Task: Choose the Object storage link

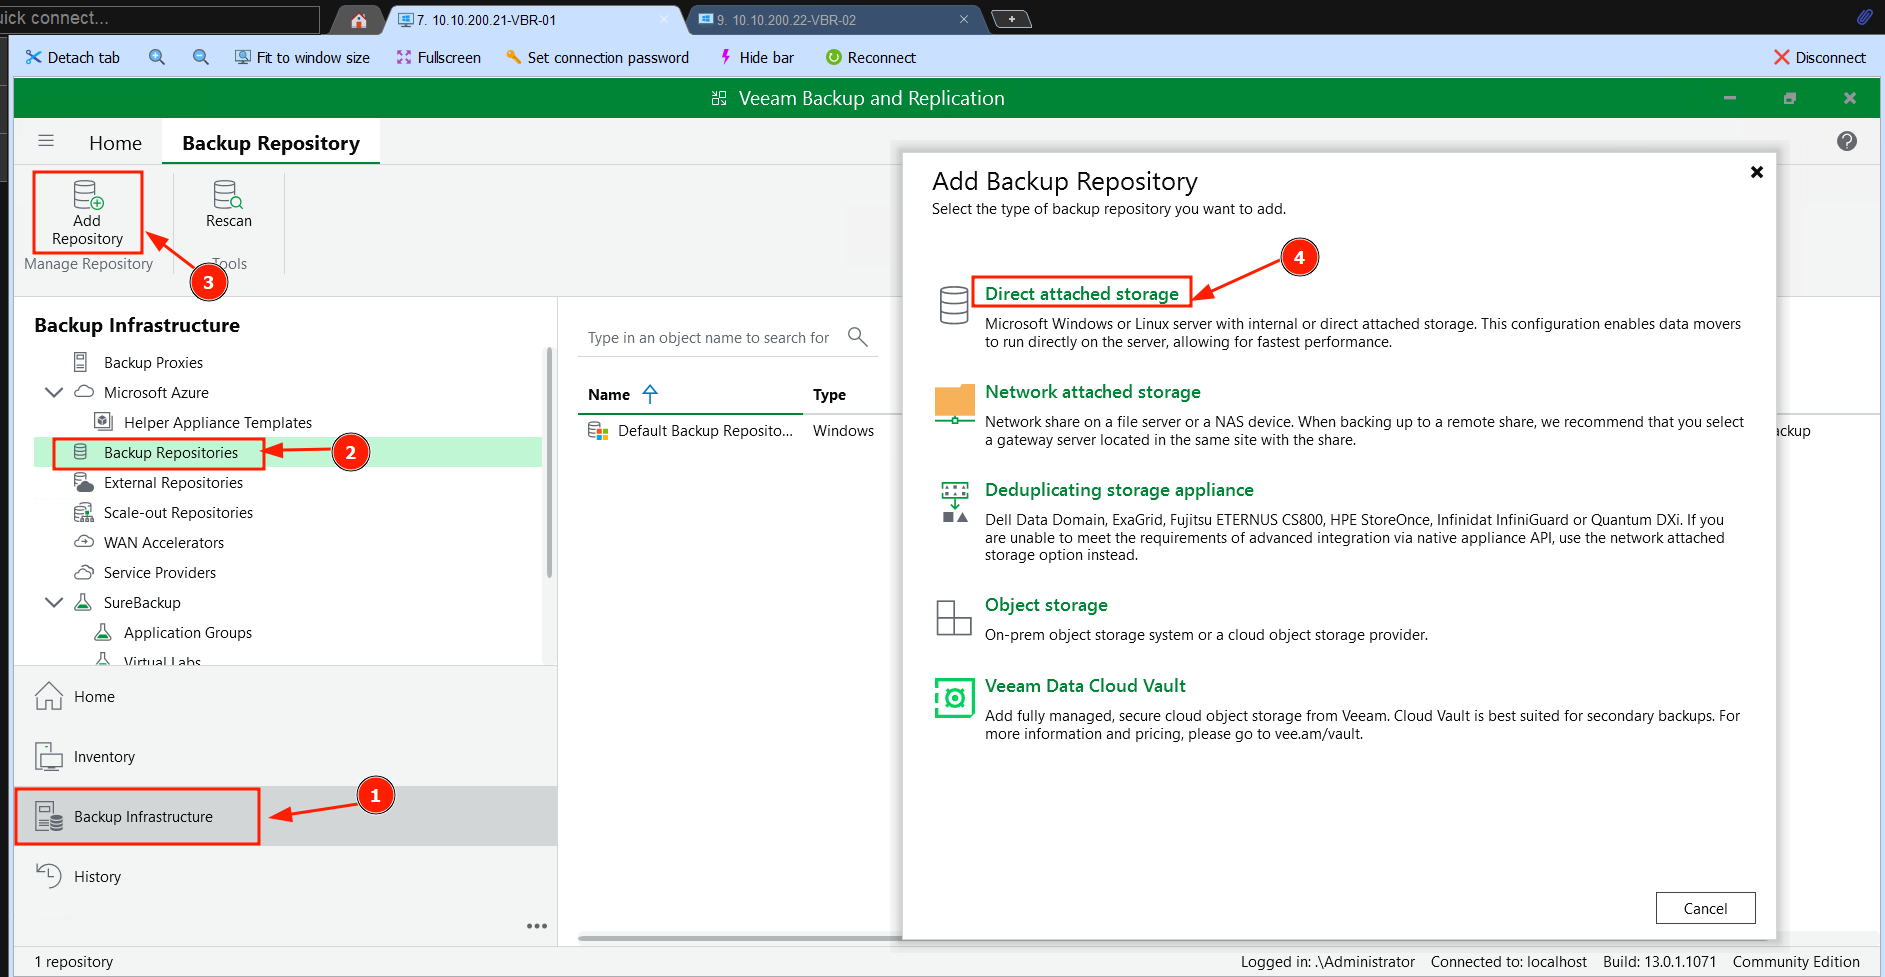Action: point(1046,604)
